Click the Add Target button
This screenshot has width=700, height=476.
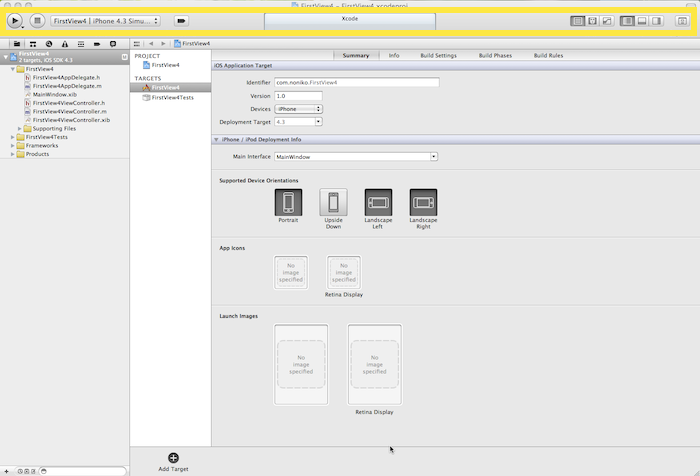(173, 462)
